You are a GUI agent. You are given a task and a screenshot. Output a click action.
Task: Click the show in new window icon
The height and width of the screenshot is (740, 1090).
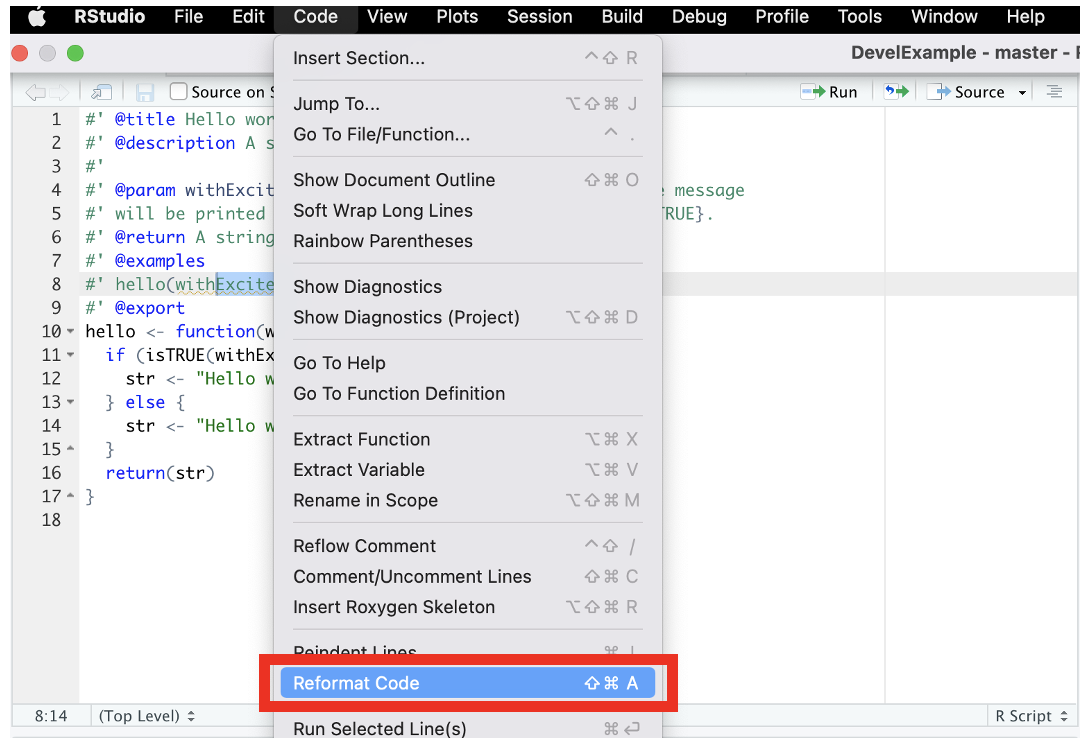tap(101, 92)
